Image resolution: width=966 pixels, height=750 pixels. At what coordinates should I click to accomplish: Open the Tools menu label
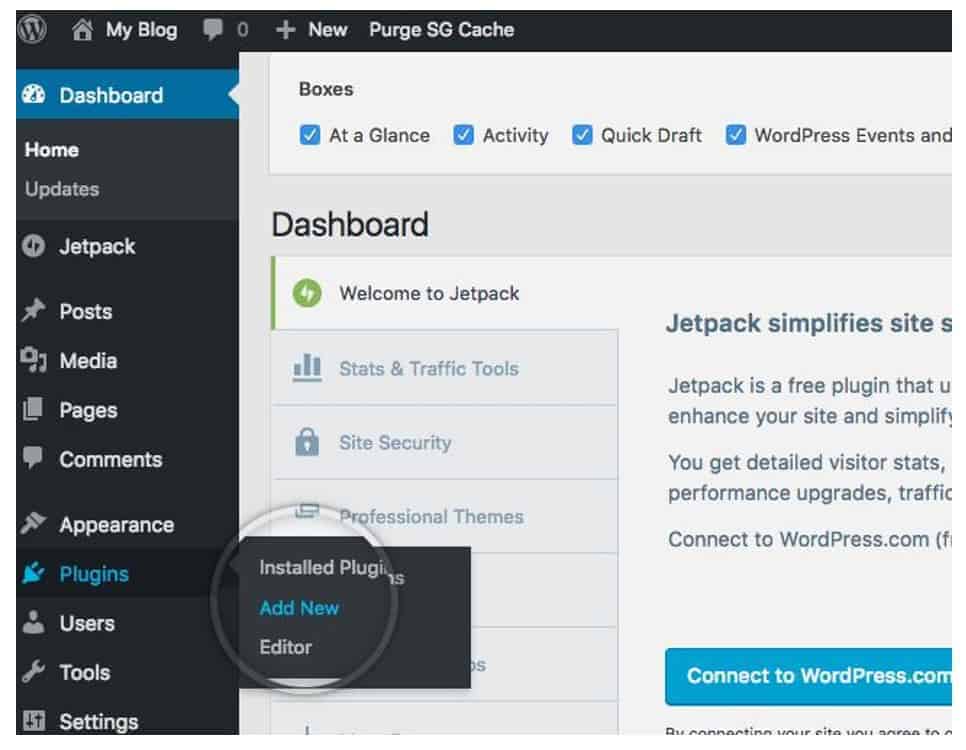point(84,672)
